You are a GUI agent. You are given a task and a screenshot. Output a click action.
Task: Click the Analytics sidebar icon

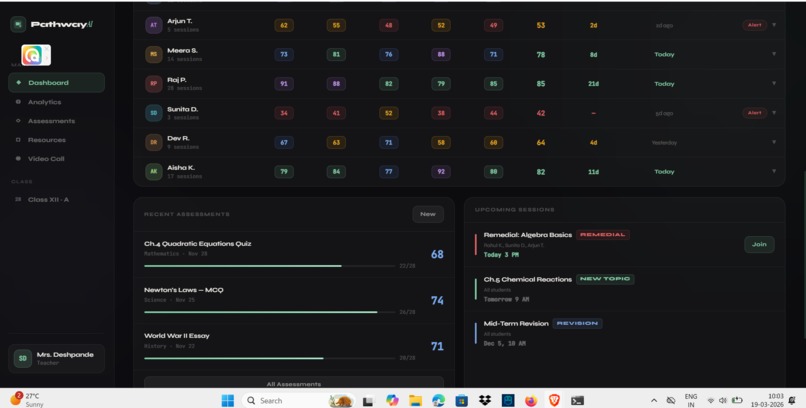click(19, 102)
